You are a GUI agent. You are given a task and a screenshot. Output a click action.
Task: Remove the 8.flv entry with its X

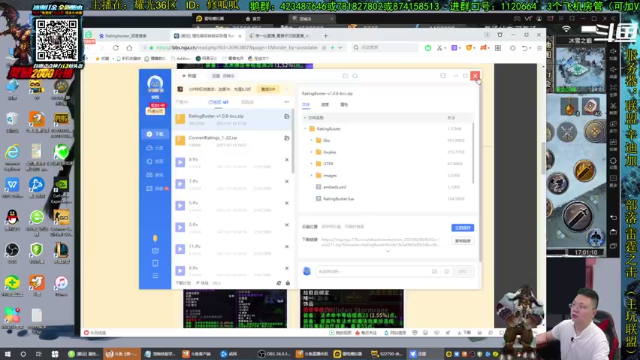287,160
